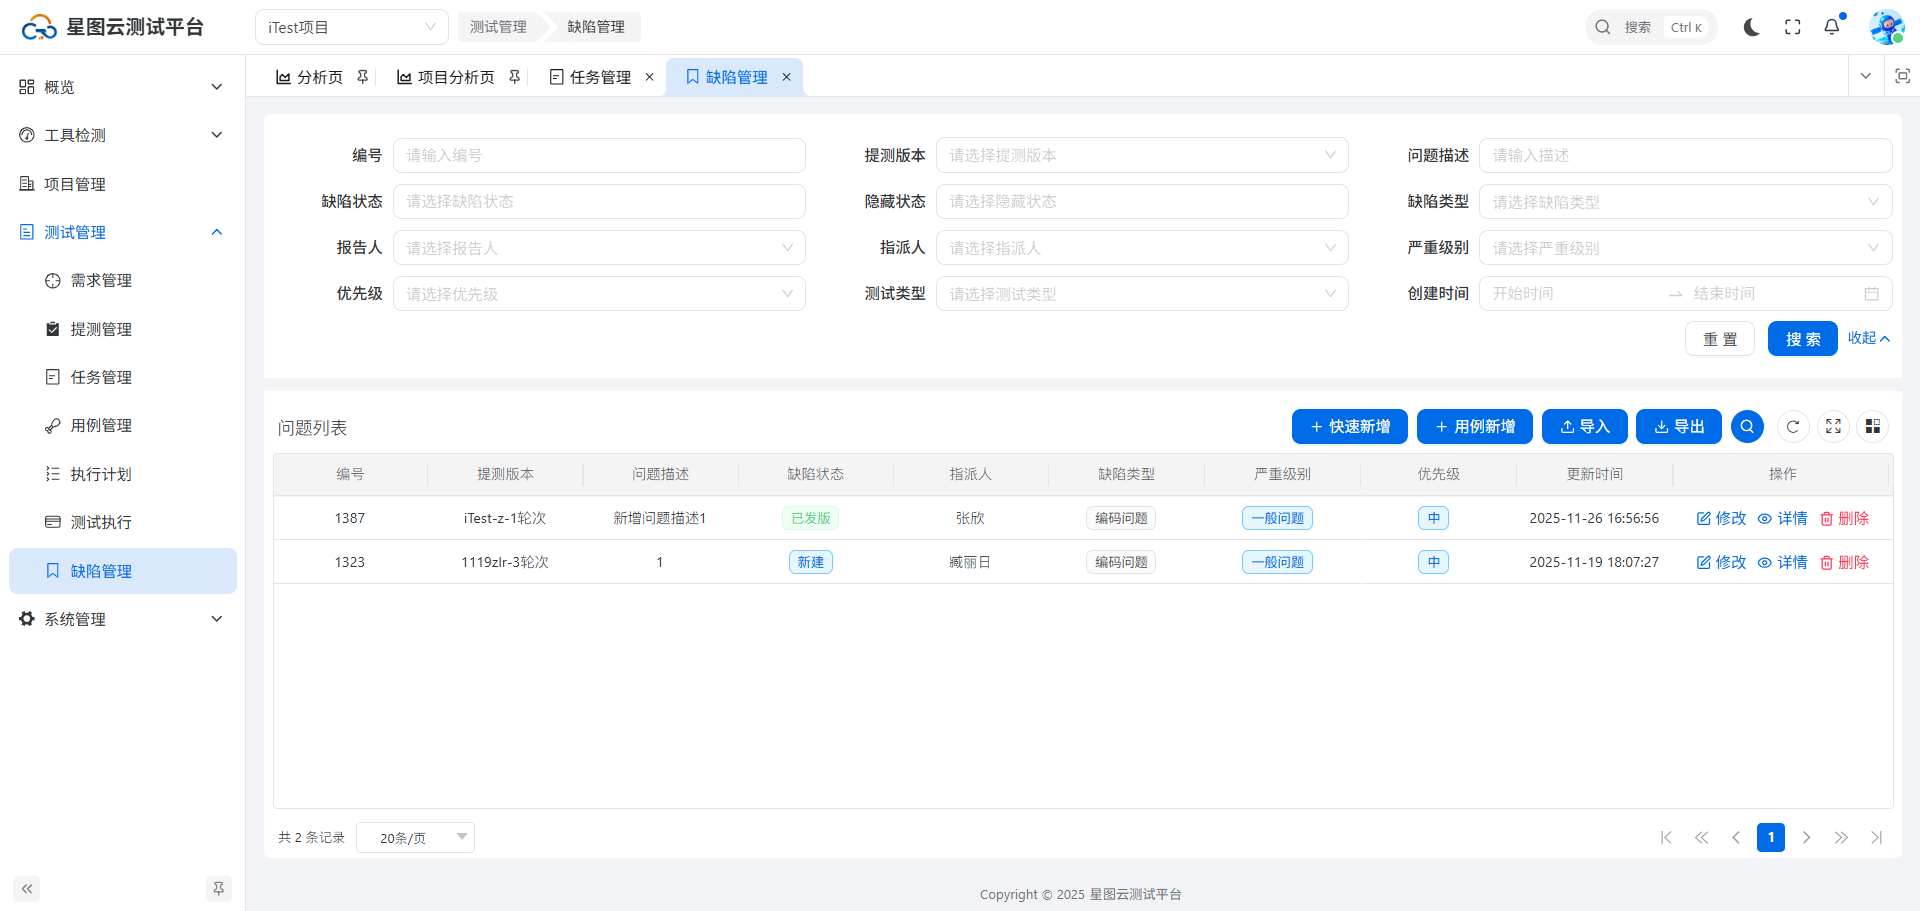Image resolution: width=1920 pixels, height=911 pixels.
Task: Open the 严重级别 dropdown filter
Action: tap(1684, 248)
